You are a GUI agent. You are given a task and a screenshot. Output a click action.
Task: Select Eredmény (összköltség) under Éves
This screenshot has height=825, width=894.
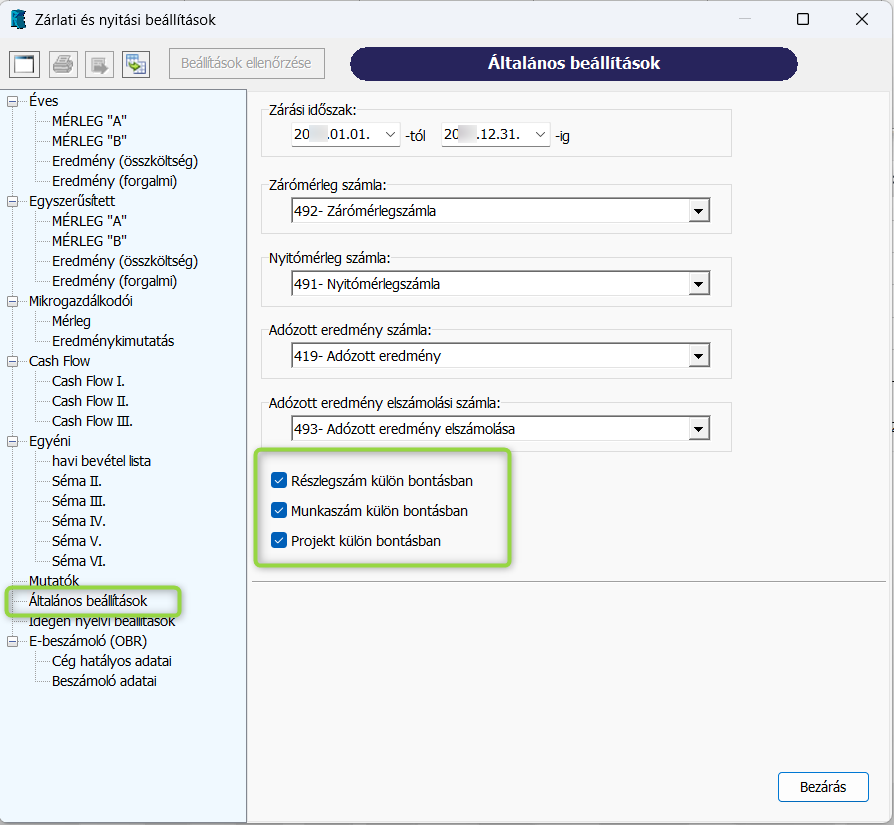point(125,161)
